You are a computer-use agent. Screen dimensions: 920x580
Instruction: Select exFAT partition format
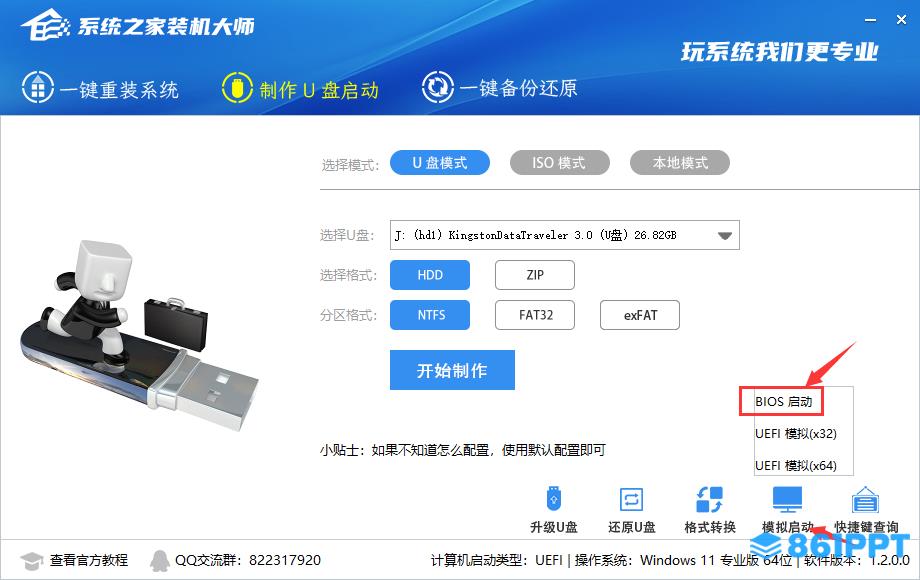[640, 315]
